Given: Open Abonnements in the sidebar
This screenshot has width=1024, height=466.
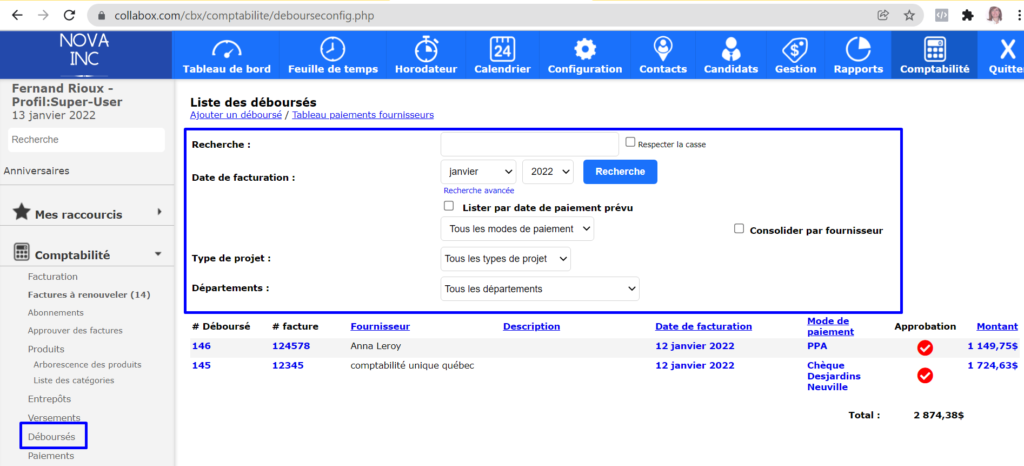Looking at the screenshot, I should pos(56,313).
